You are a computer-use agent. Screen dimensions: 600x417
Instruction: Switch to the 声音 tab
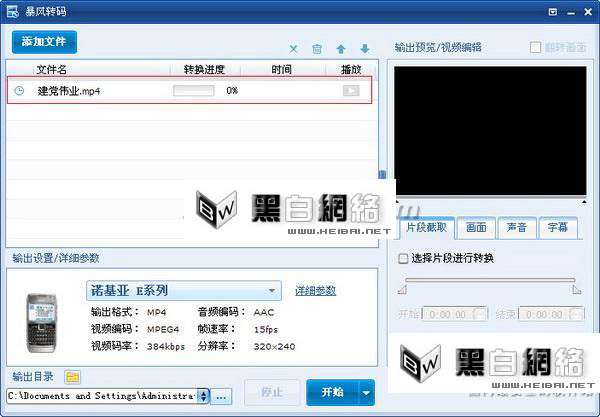517,228
